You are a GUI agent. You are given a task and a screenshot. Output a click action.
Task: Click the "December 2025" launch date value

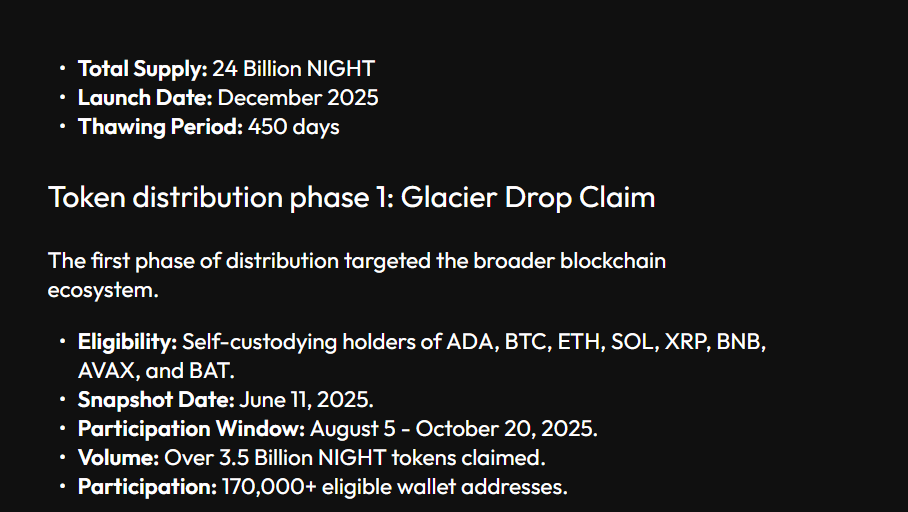click(298, 98)
